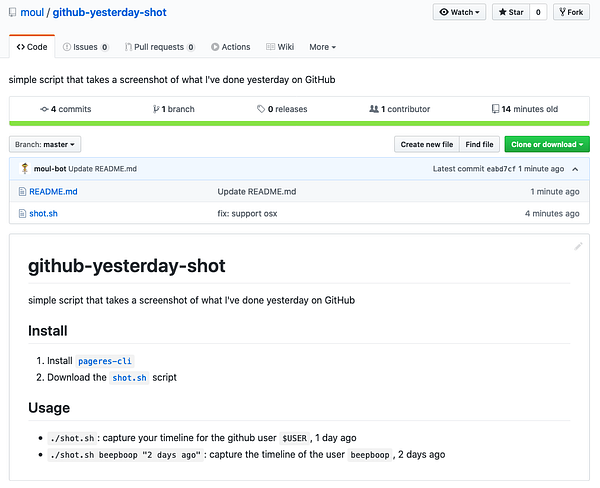
Task: View the 1 contributor page
Action: (x=400, y=109)
